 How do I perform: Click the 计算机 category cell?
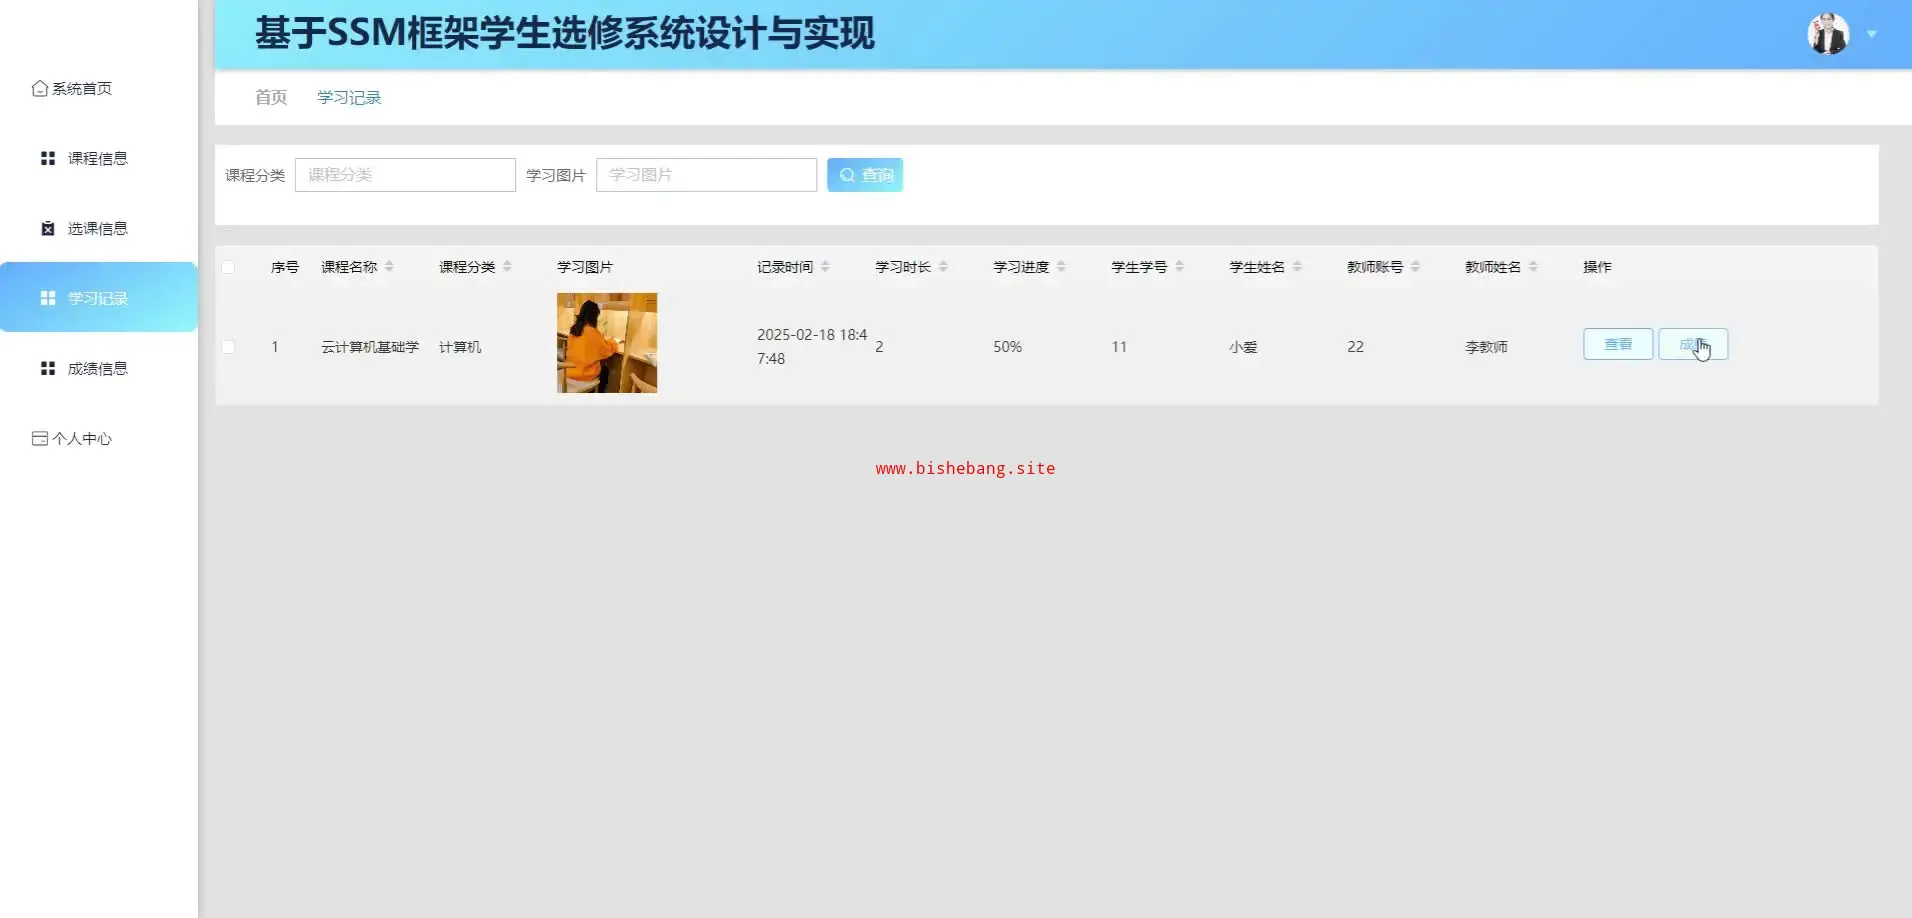460,347
